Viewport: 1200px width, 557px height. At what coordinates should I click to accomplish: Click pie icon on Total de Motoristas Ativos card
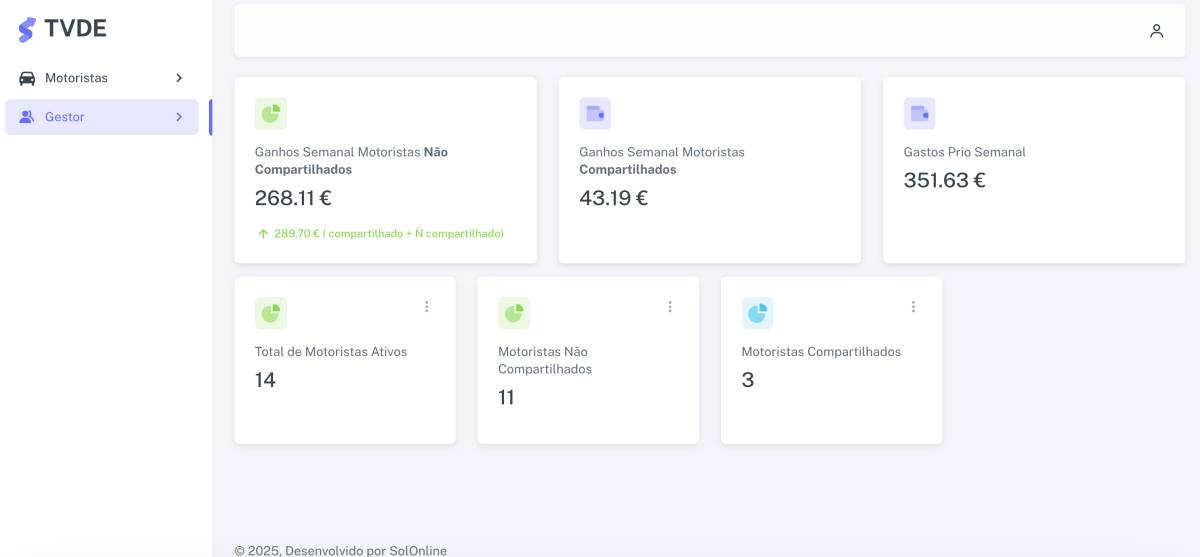pos(271,313)
